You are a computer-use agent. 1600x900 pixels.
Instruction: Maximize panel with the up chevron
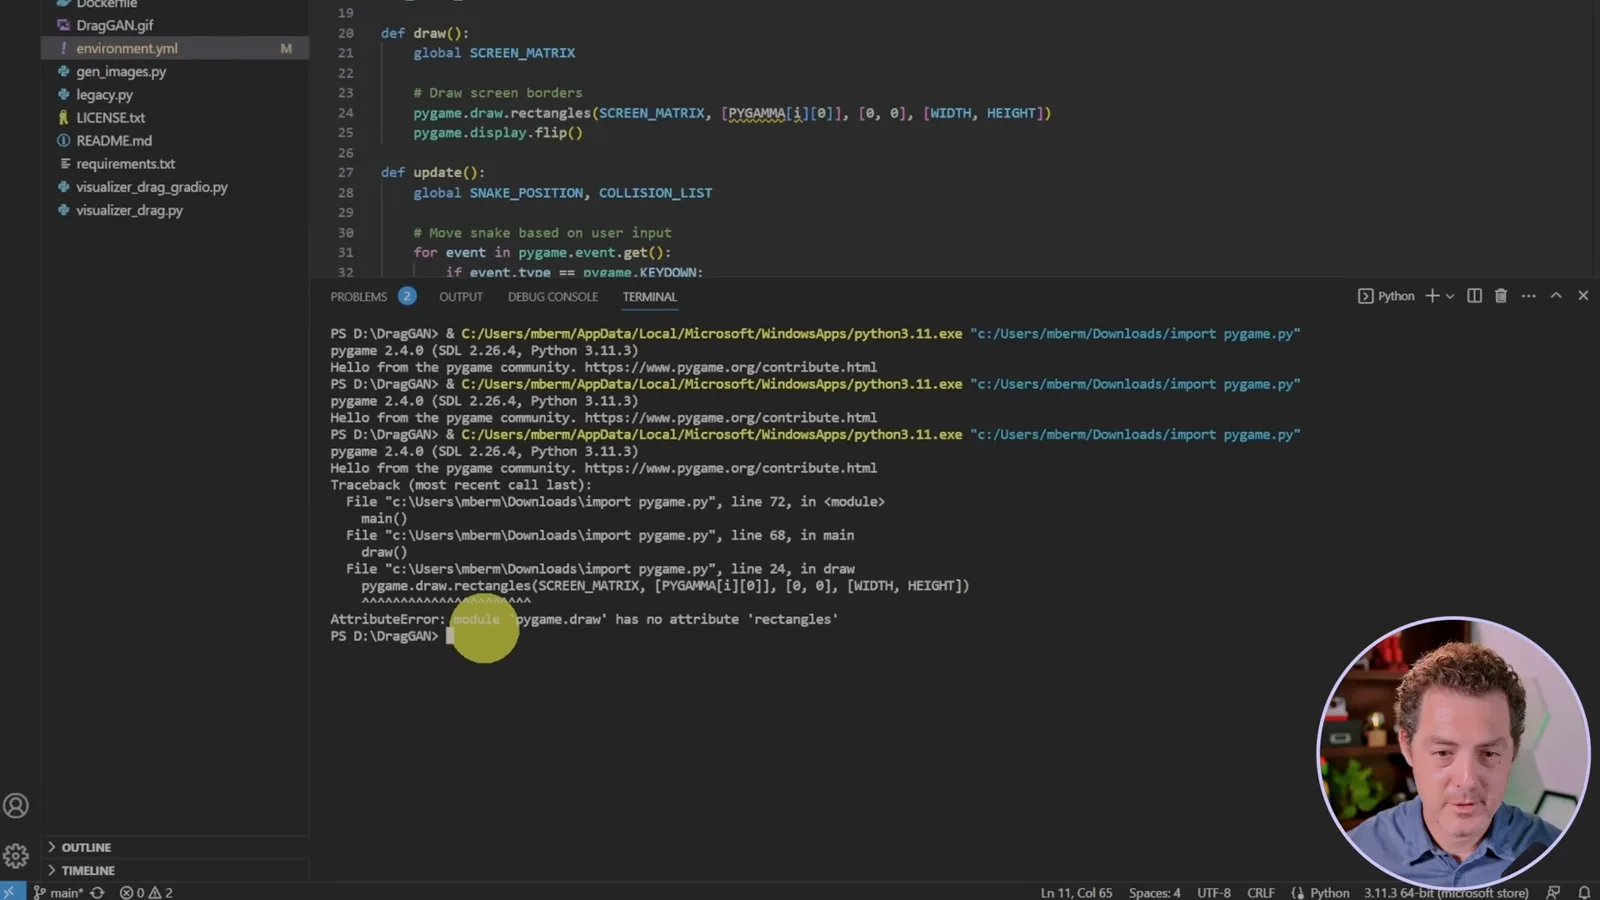click(1556, 296)
